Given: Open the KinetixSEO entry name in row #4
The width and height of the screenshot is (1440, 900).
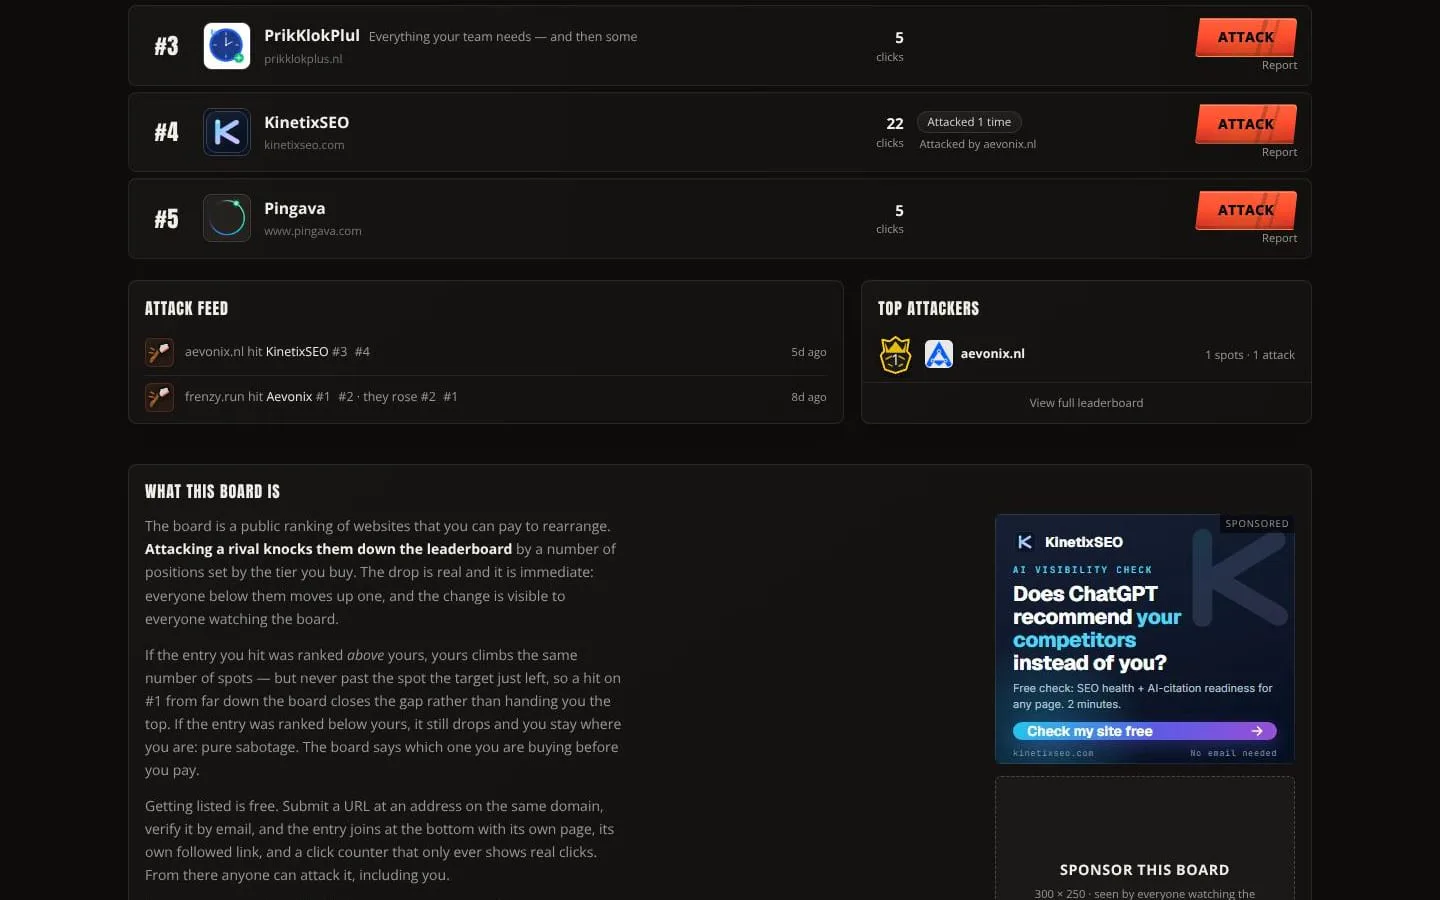Looking at the screenshot, I should coord(307,122).
